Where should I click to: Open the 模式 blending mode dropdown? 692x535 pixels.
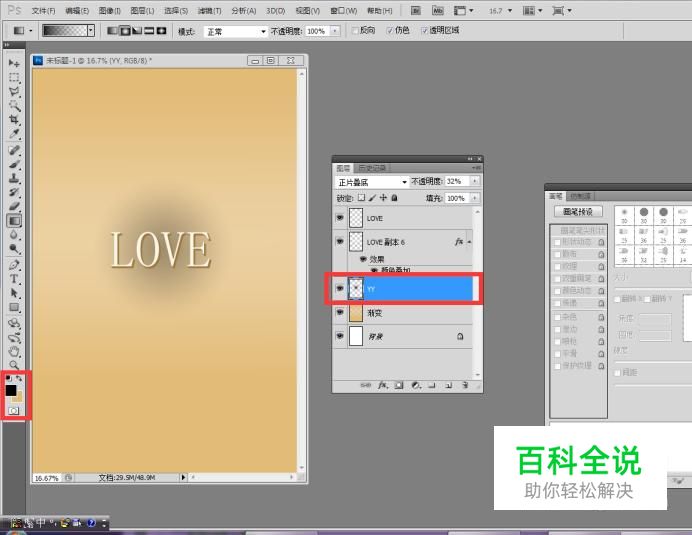coord(235,31)
